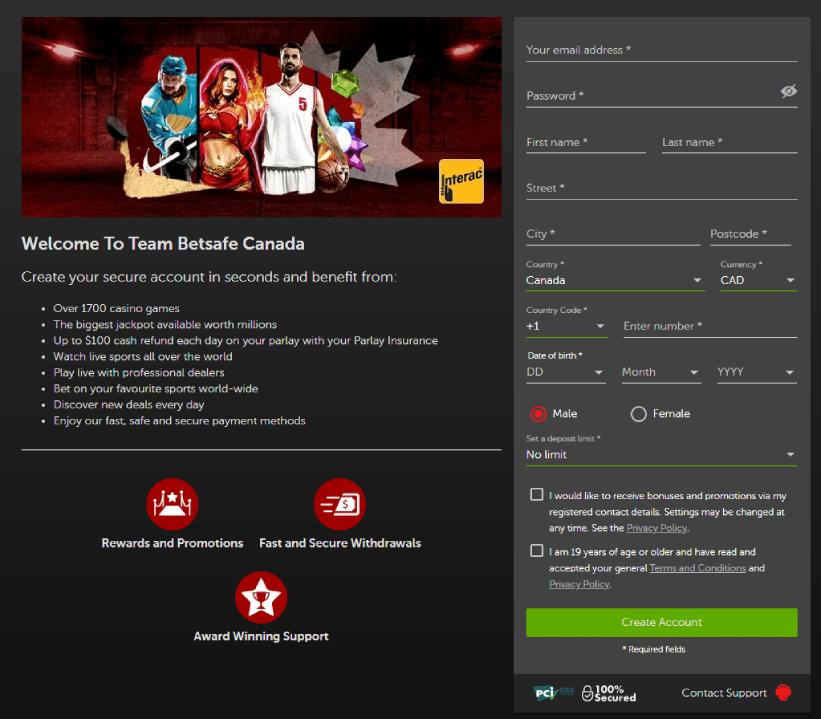This screenshot has height=719, width=821.
Task: Toggle password visibility eye icon
Action: [789, 91]
